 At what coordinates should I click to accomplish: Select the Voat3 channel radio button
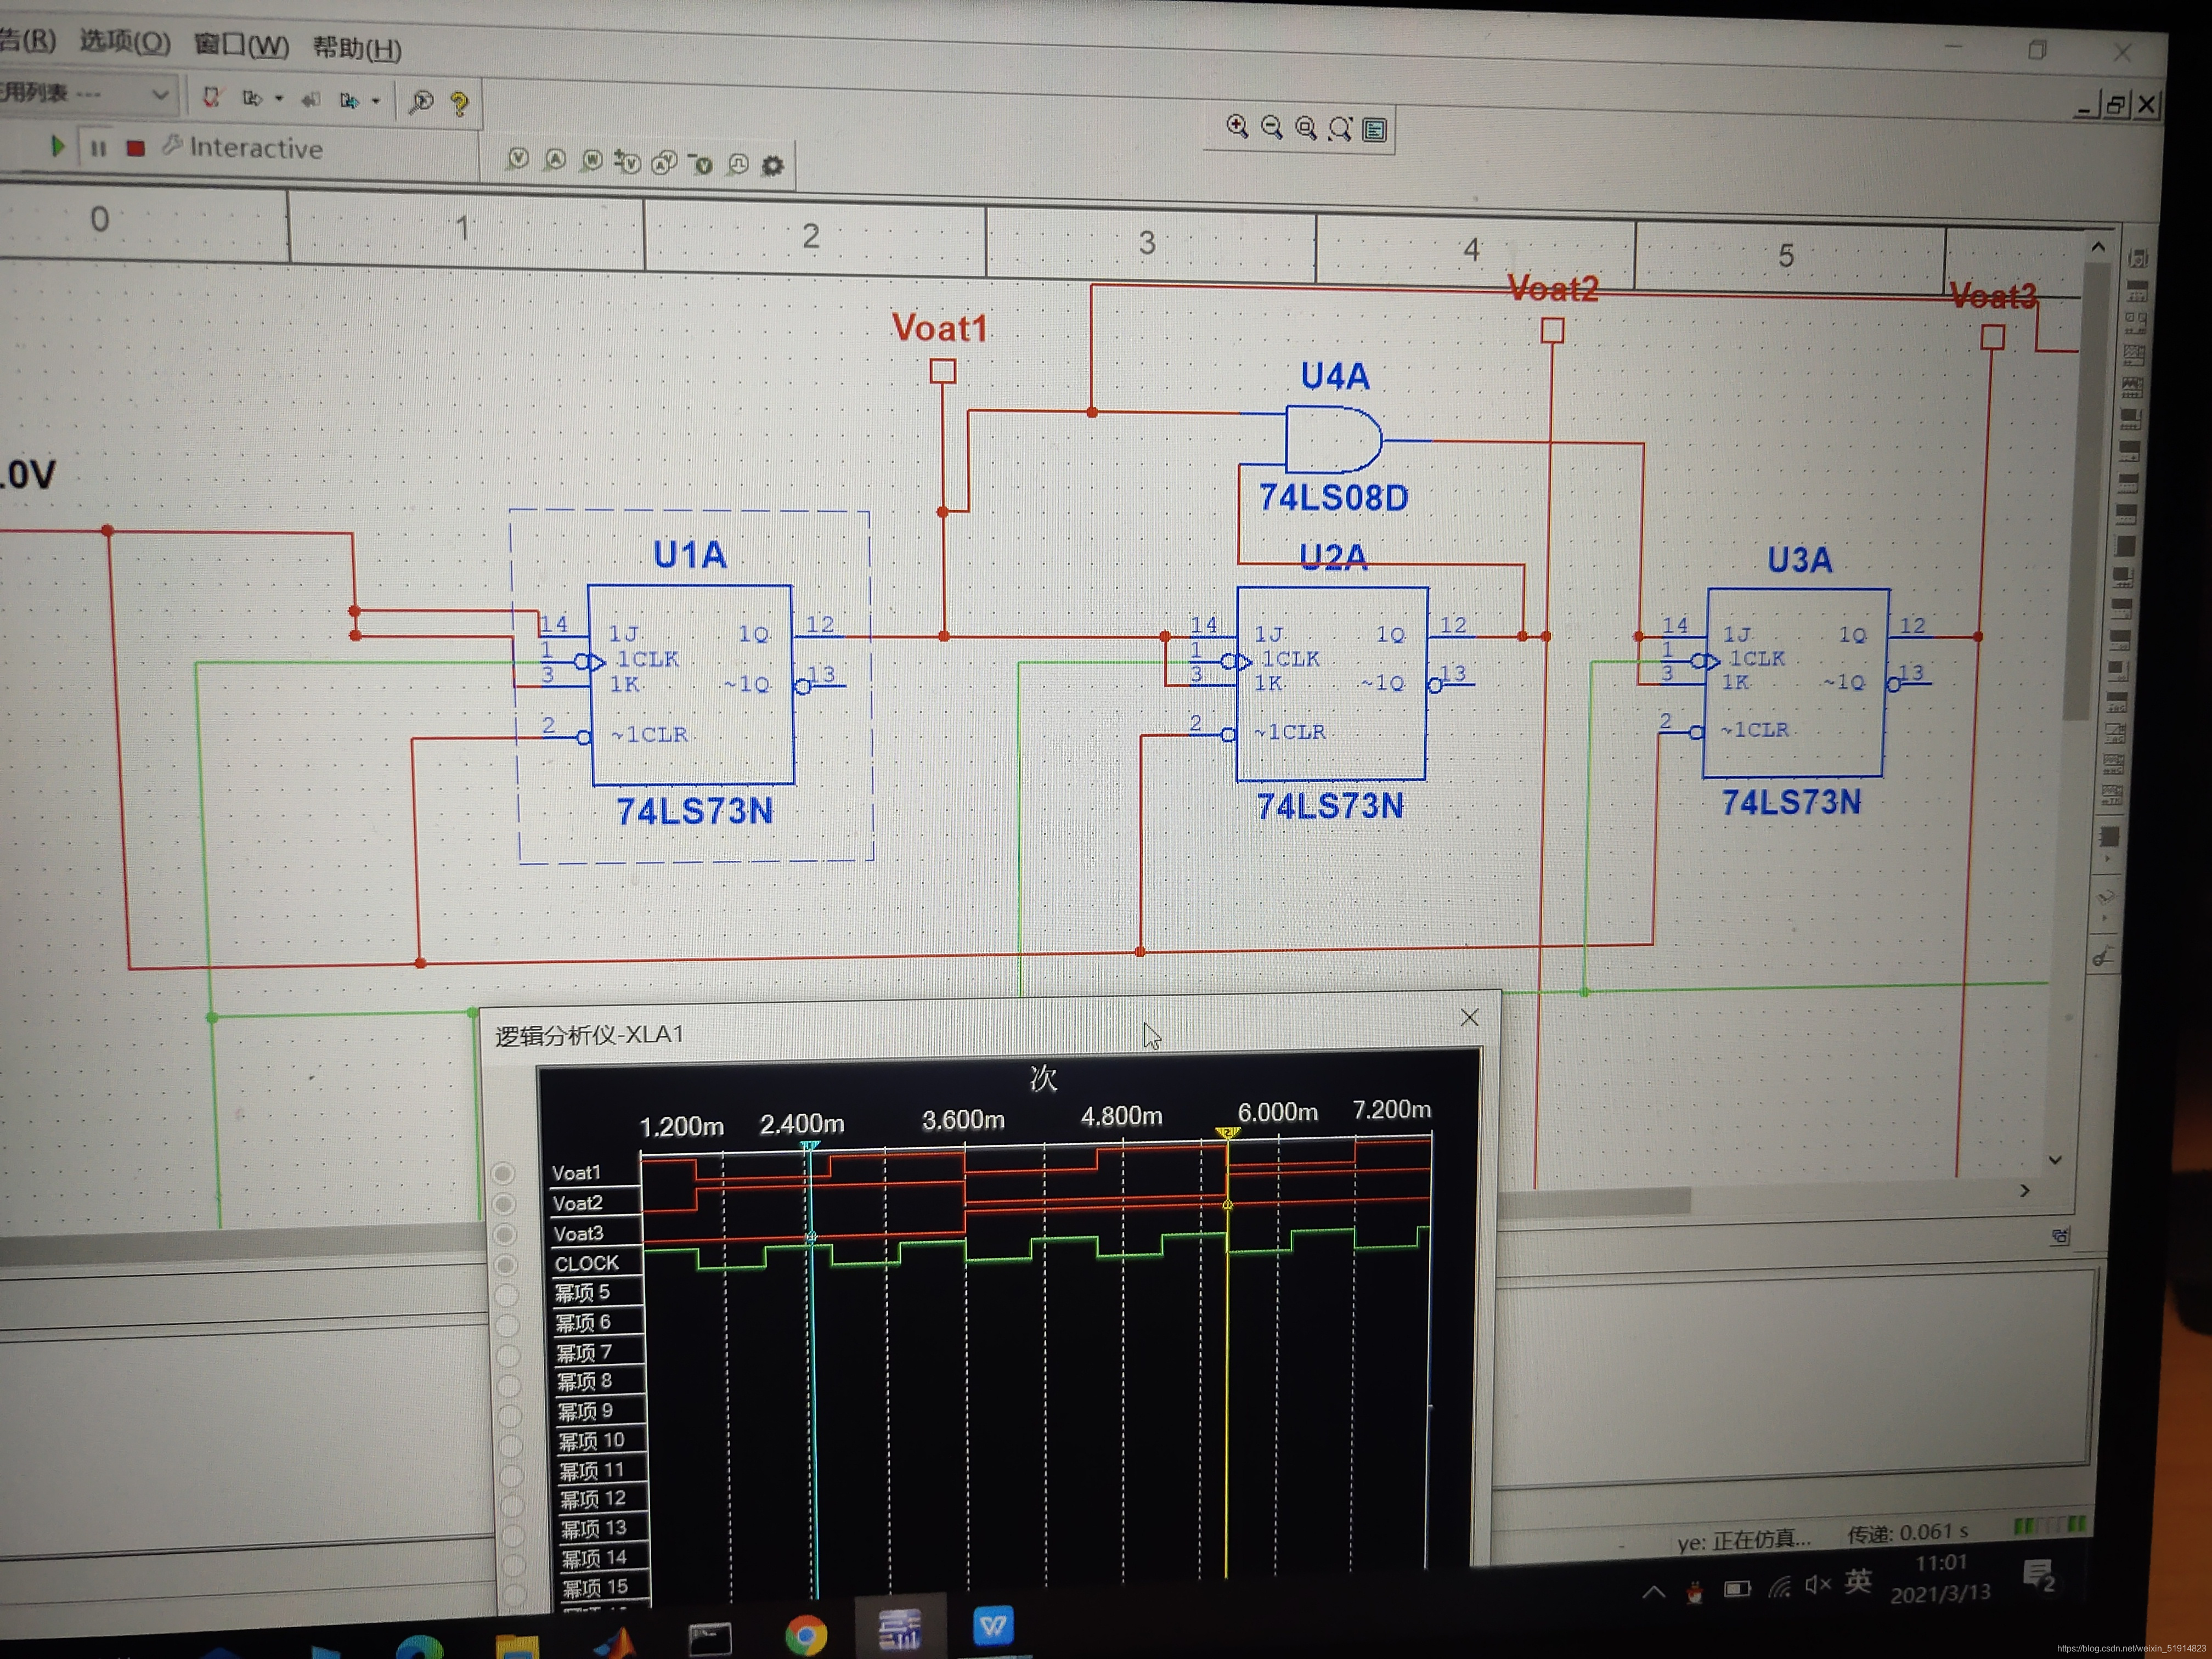point(504,1235)
